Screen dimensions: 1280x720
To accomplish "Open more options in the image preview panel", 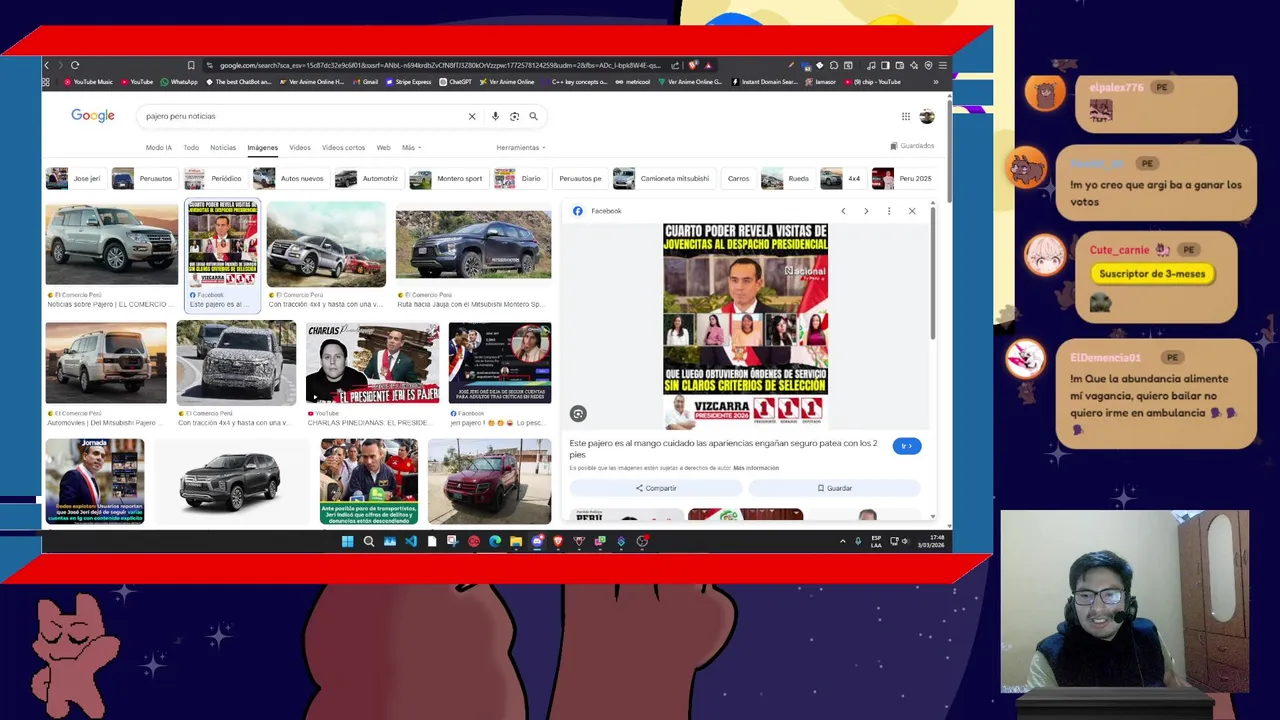I will pyautogui.click(x=889, y=211).
